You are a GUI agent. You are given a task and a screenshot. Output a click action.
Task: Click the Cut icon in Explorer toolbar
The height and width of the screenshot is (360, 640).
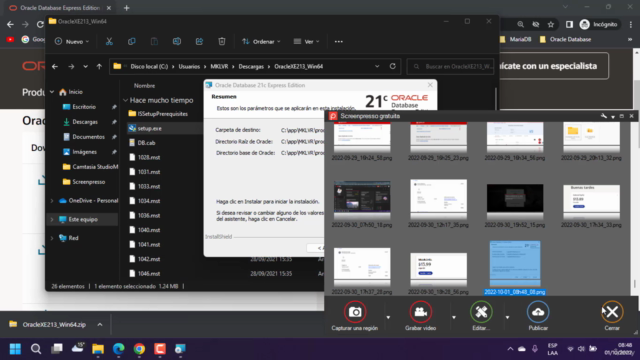pos(109,41)
